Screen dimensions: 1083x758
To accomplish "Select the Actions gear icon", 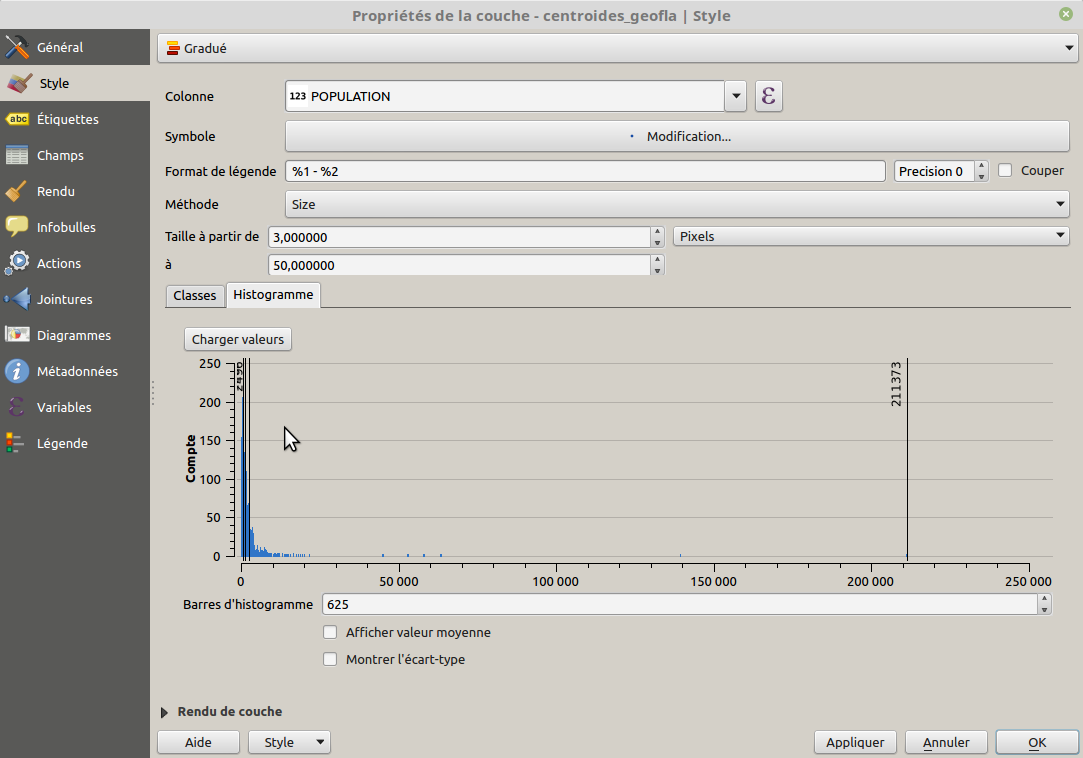I will point(17,263).
